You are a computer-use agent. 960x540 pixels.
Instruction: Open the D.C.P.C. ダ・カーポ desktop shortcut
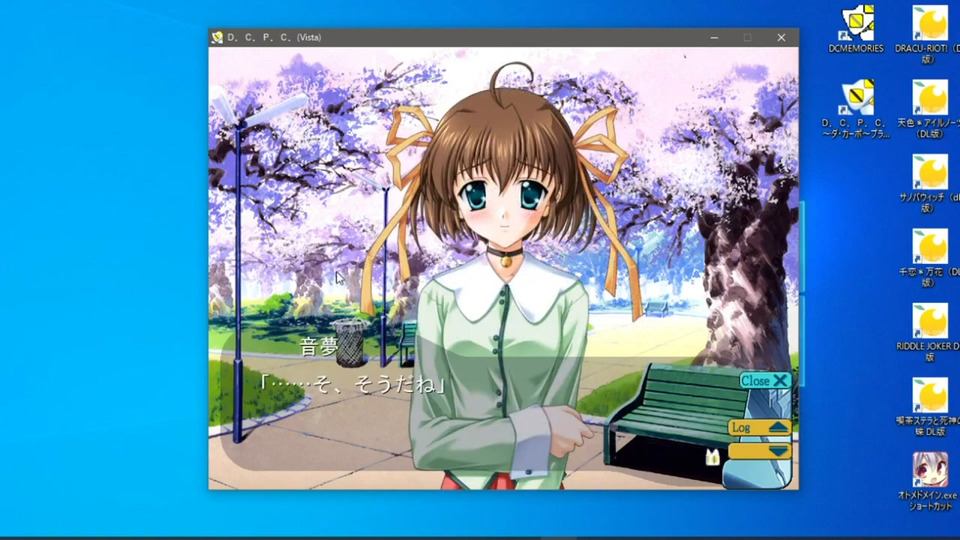pos(856,109)
